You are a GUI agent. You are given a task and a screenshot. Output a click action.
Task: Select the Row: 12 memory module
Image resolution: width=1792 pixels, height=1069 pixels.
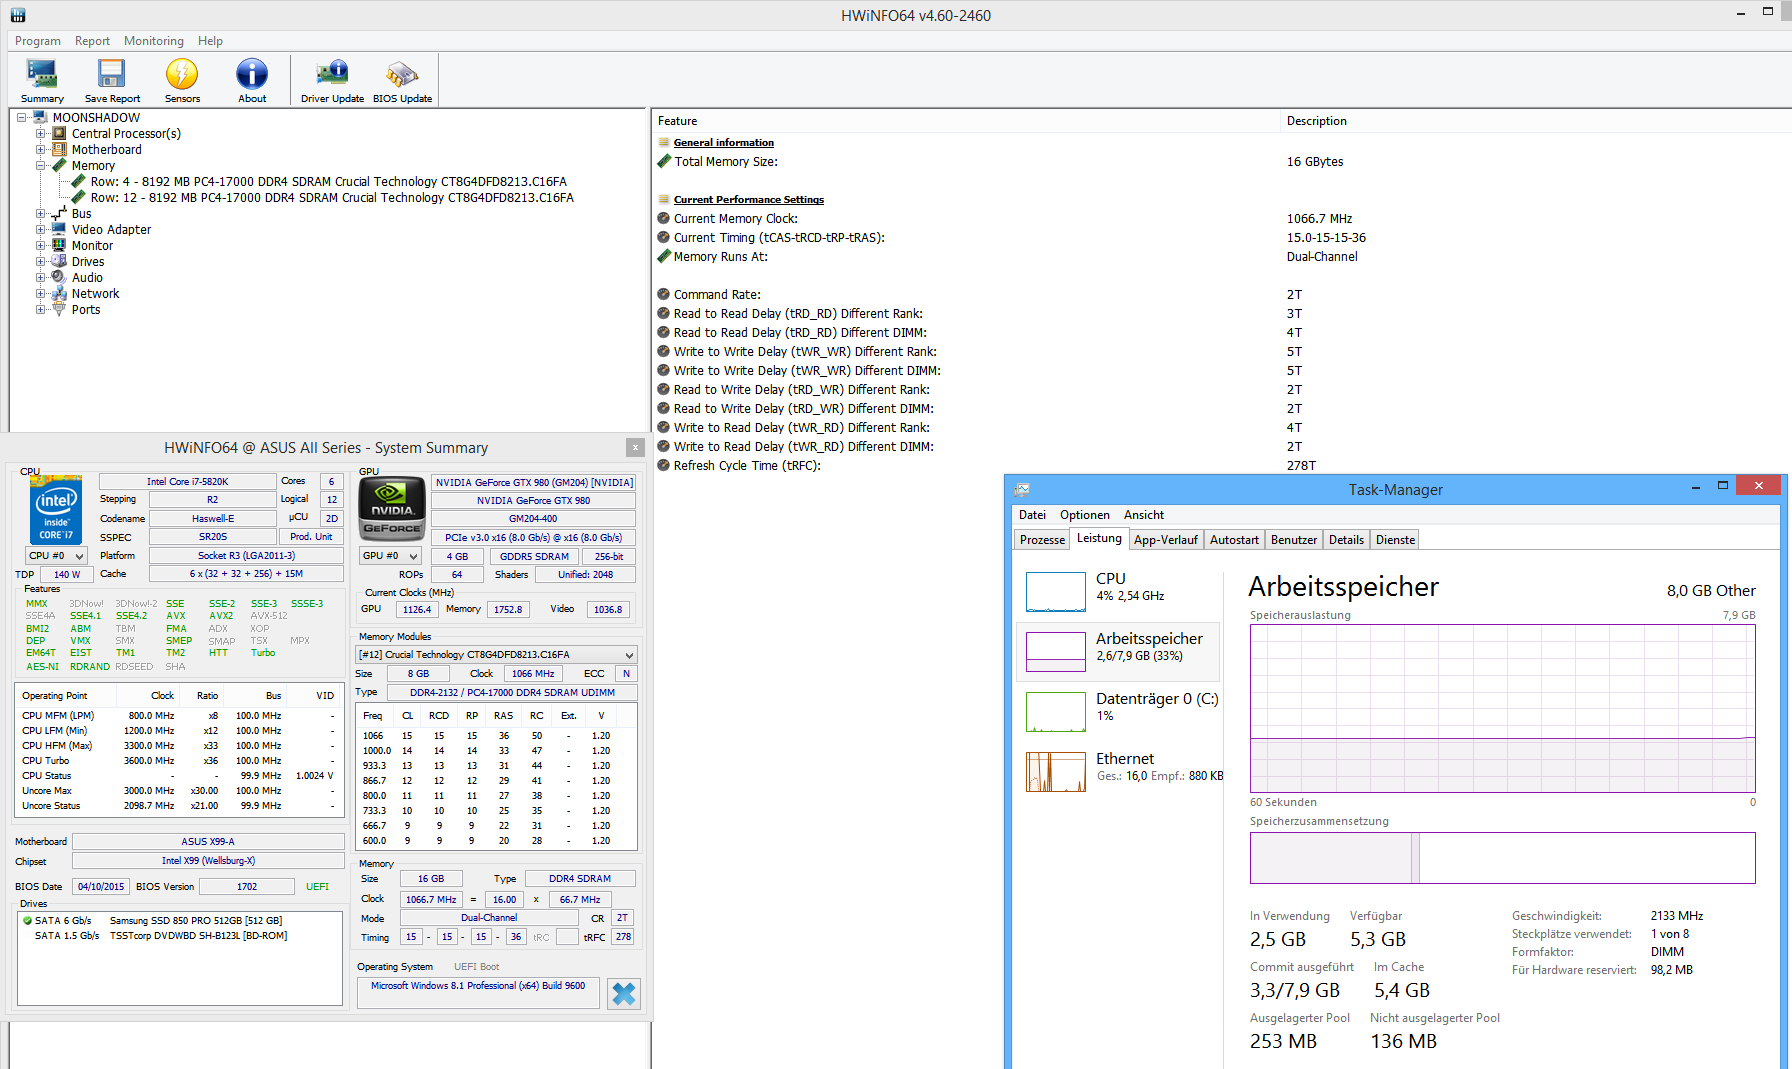click(x=332, y=198)
